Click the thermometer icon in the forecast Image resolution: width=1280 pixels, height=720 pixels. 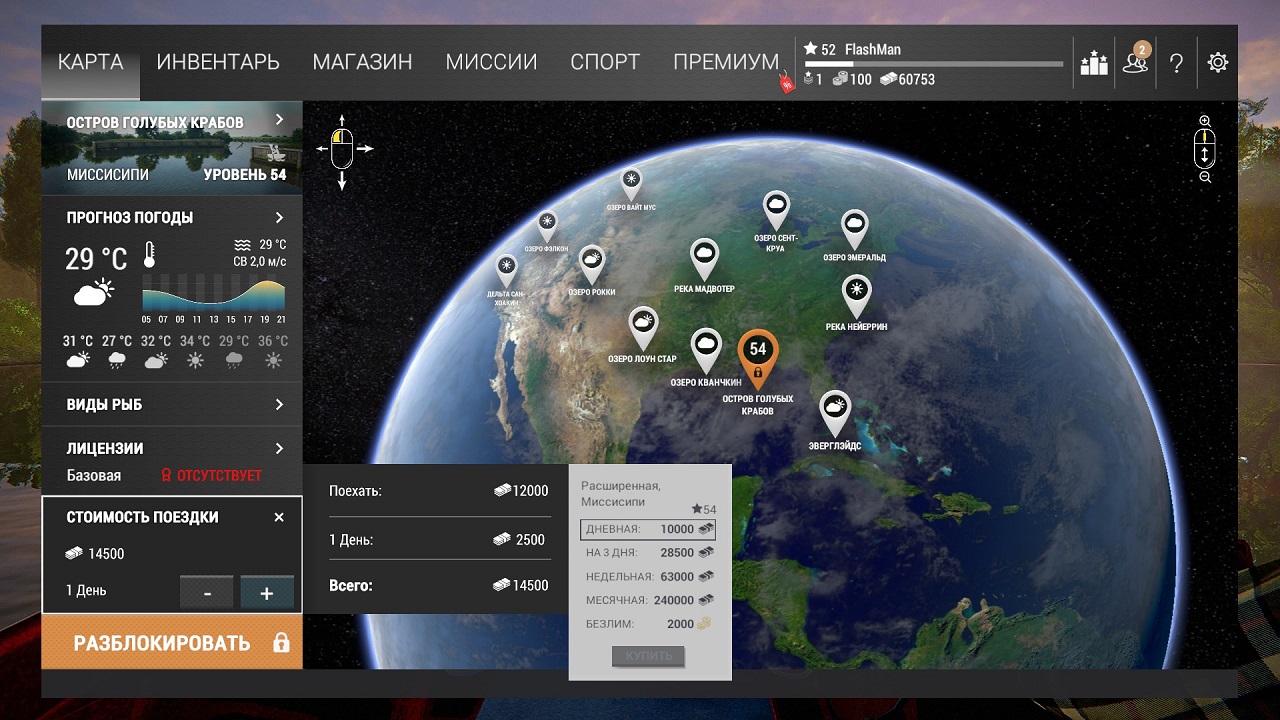click(x=150, y=256)
